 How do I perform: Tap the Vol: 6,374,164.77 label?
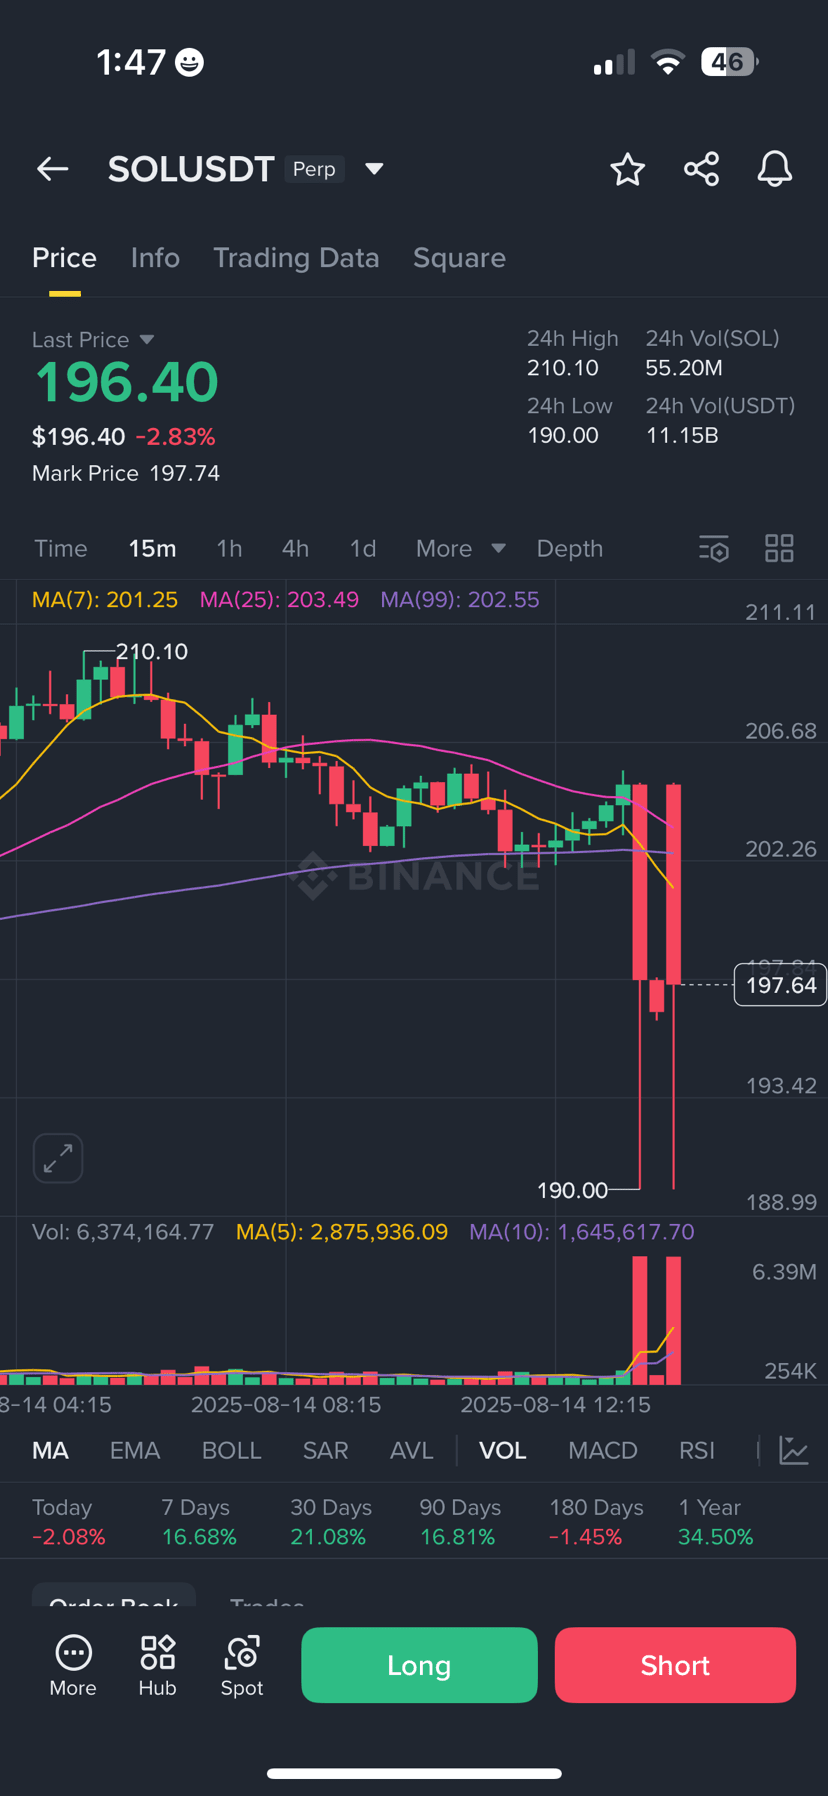(123, 1232)
